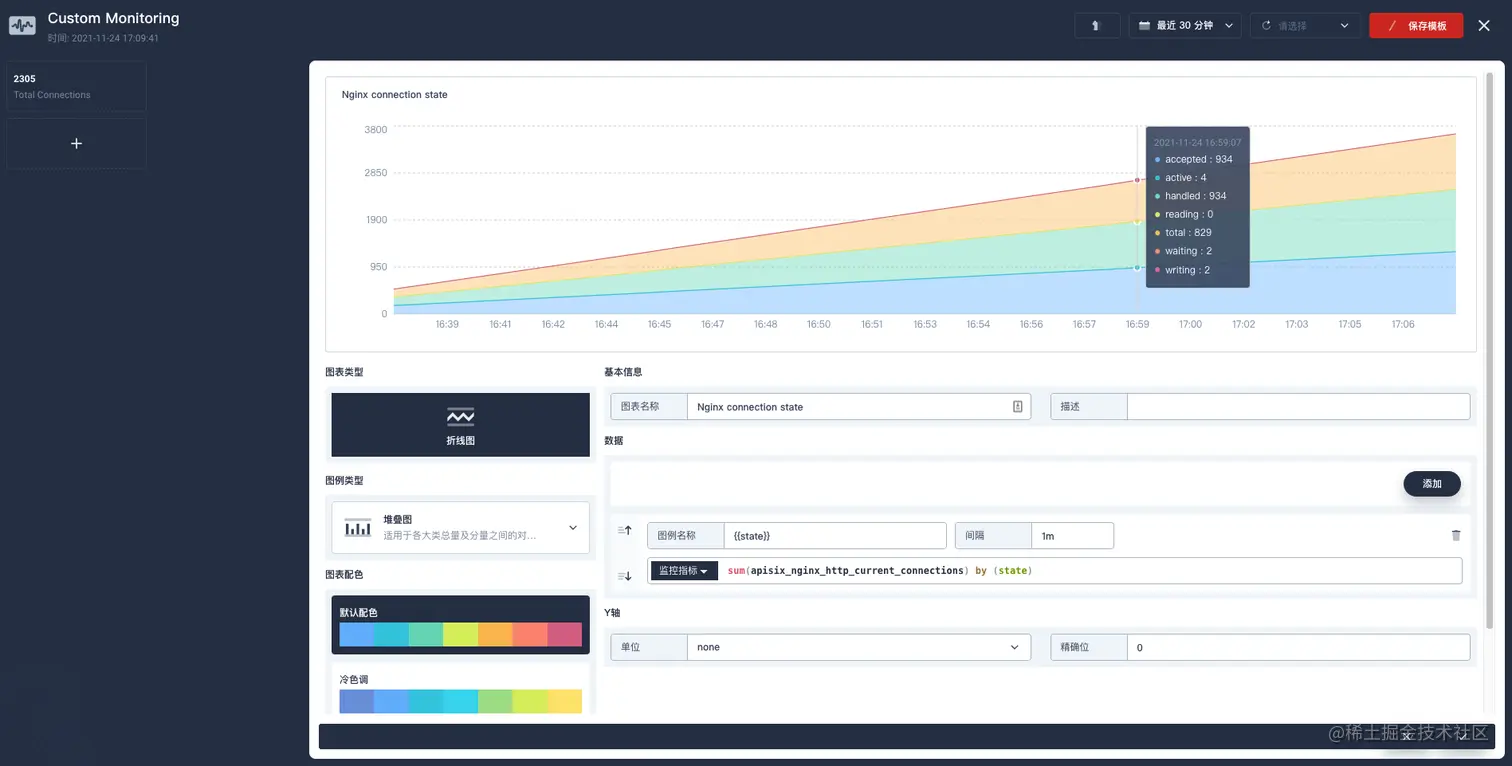Select the 2305 Total Connections panel card
The height and width of the screenshot is (766, 1512).
[x=76, y=86]
